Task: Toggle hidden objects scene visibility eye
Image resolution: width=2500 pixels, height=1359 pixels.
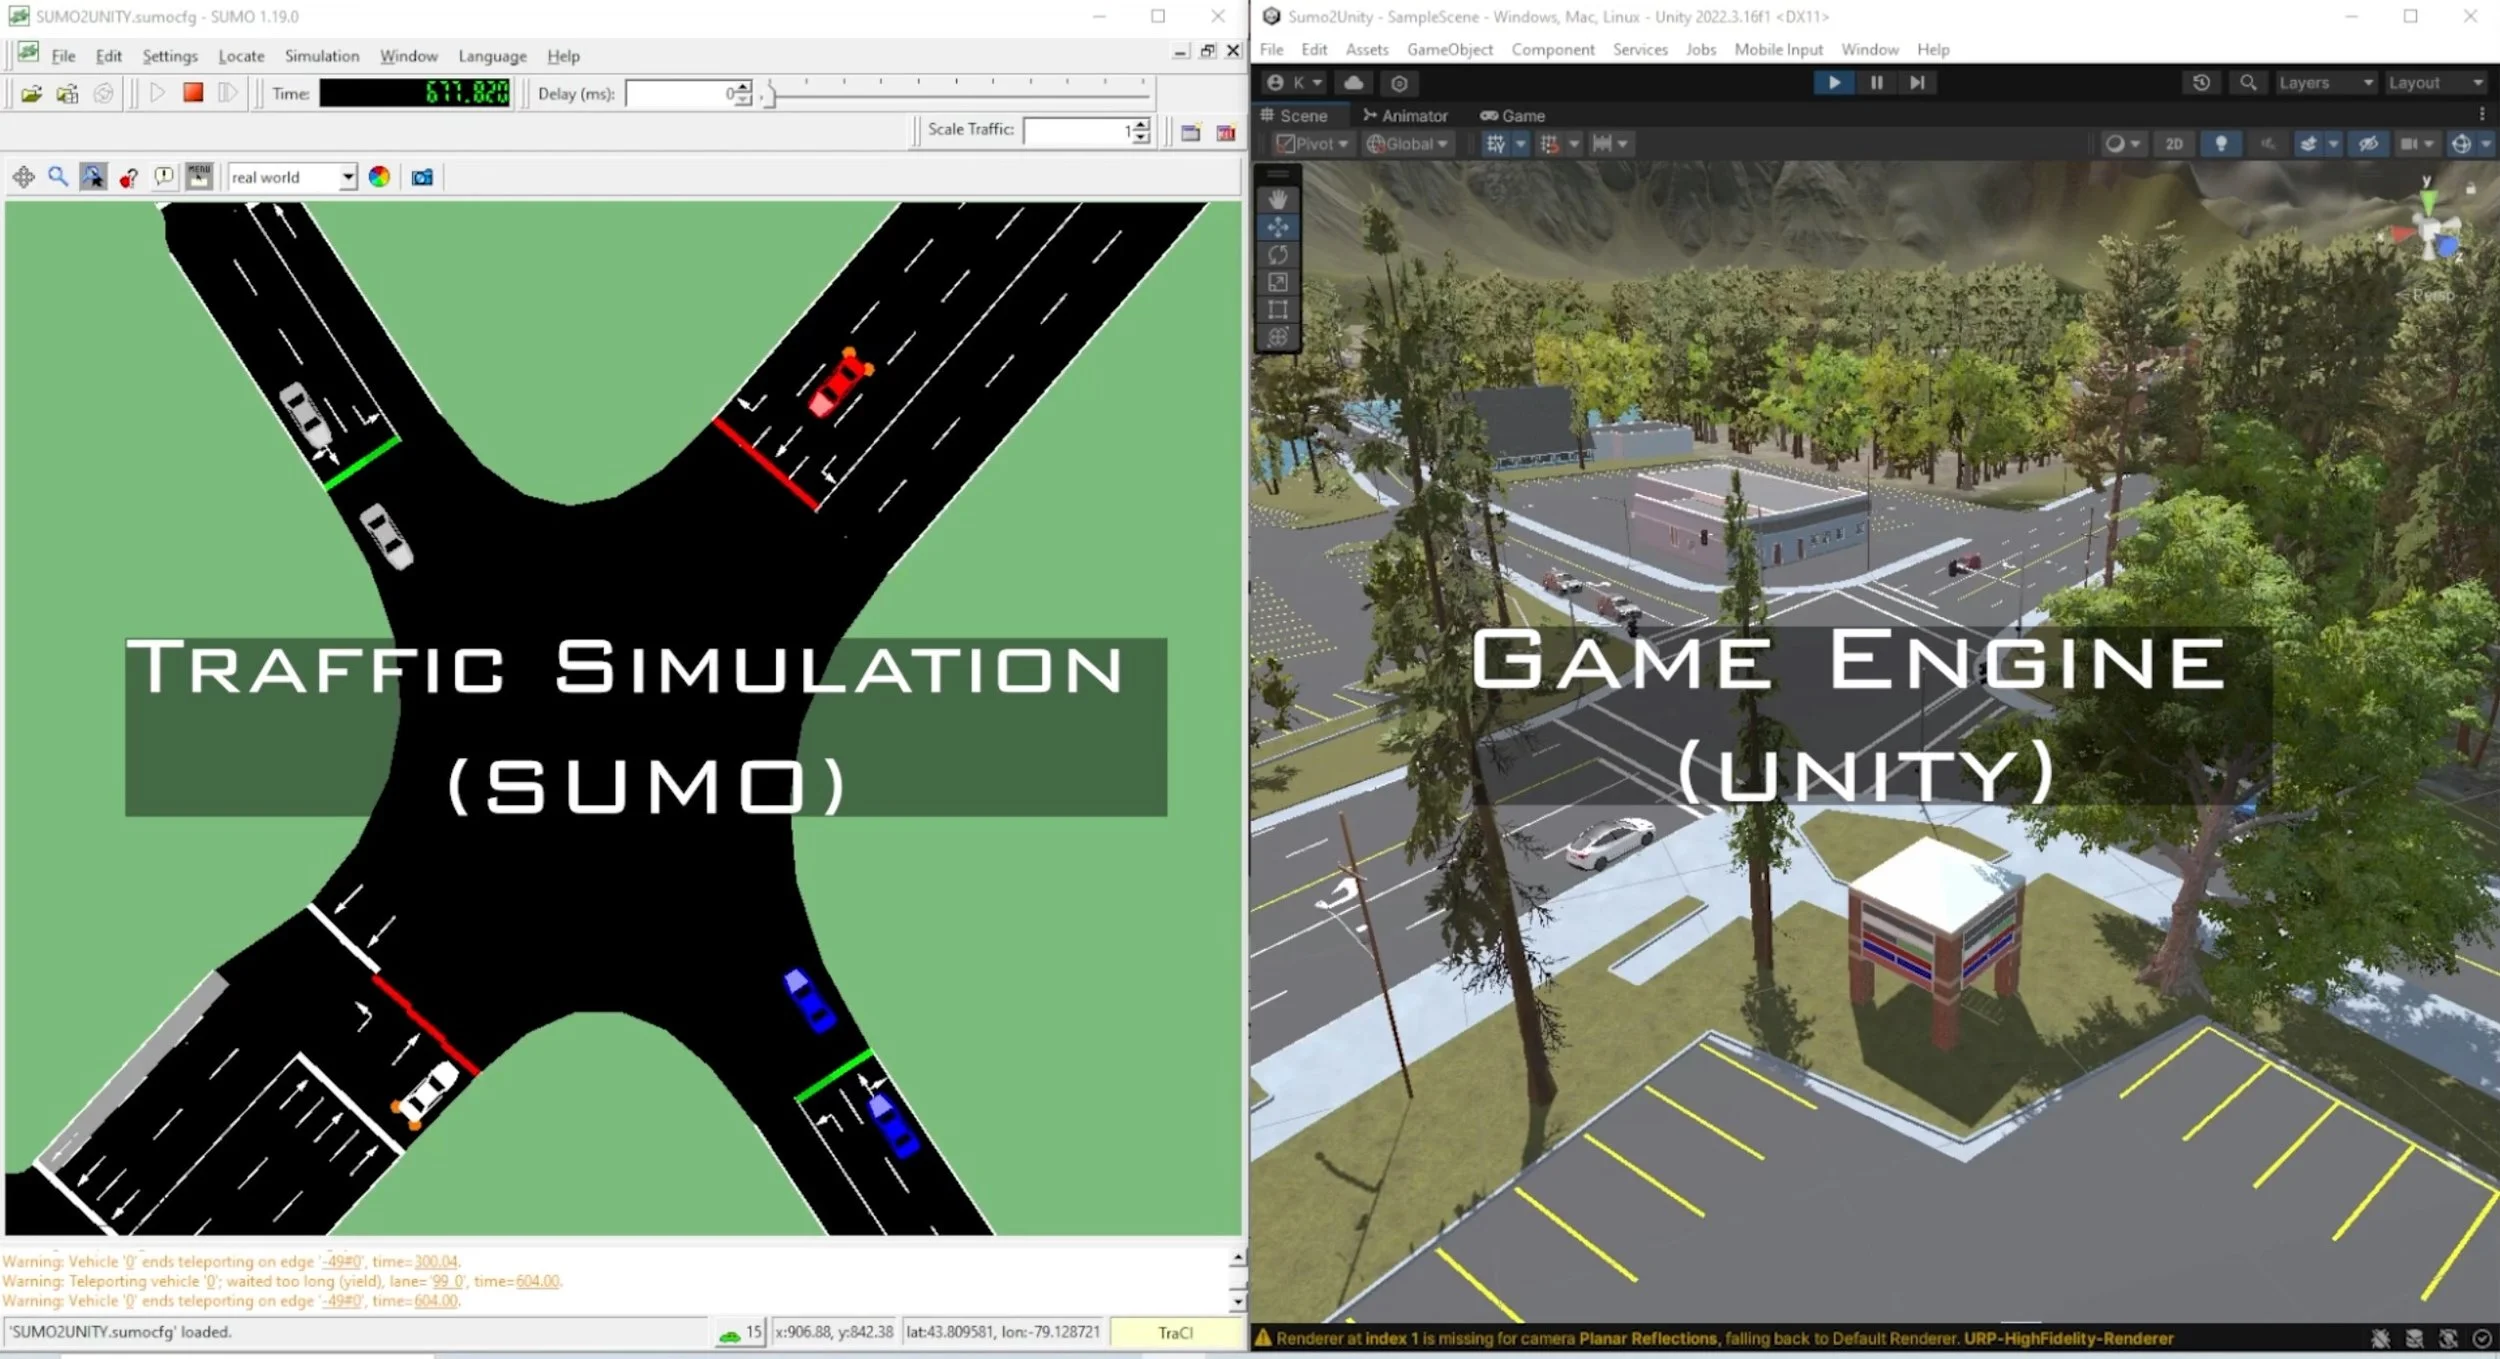Action: 2368,144
